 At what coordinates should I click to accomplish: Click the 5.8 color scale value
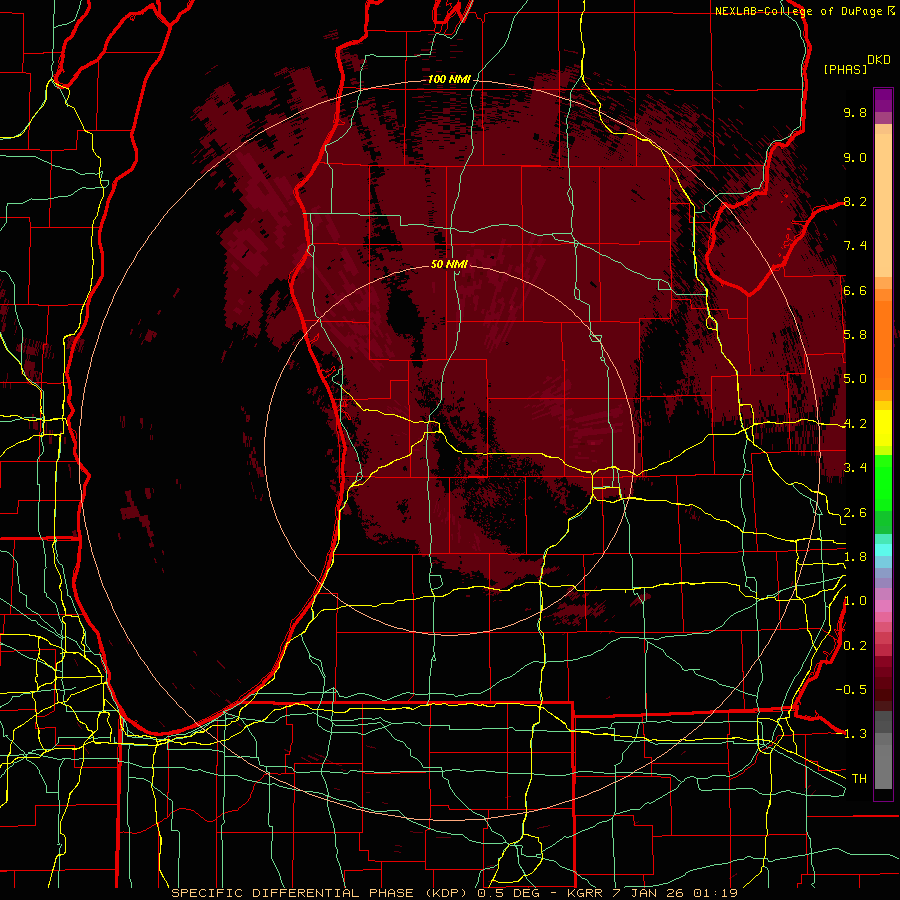click(x=855, y=335)
